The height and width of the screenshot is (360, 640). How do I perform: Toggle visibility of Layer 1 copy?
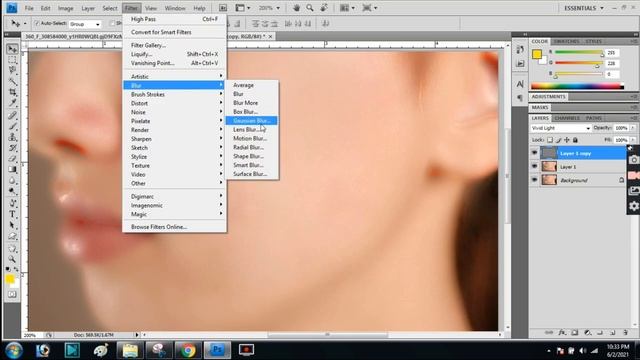click(x=534, y=153)
